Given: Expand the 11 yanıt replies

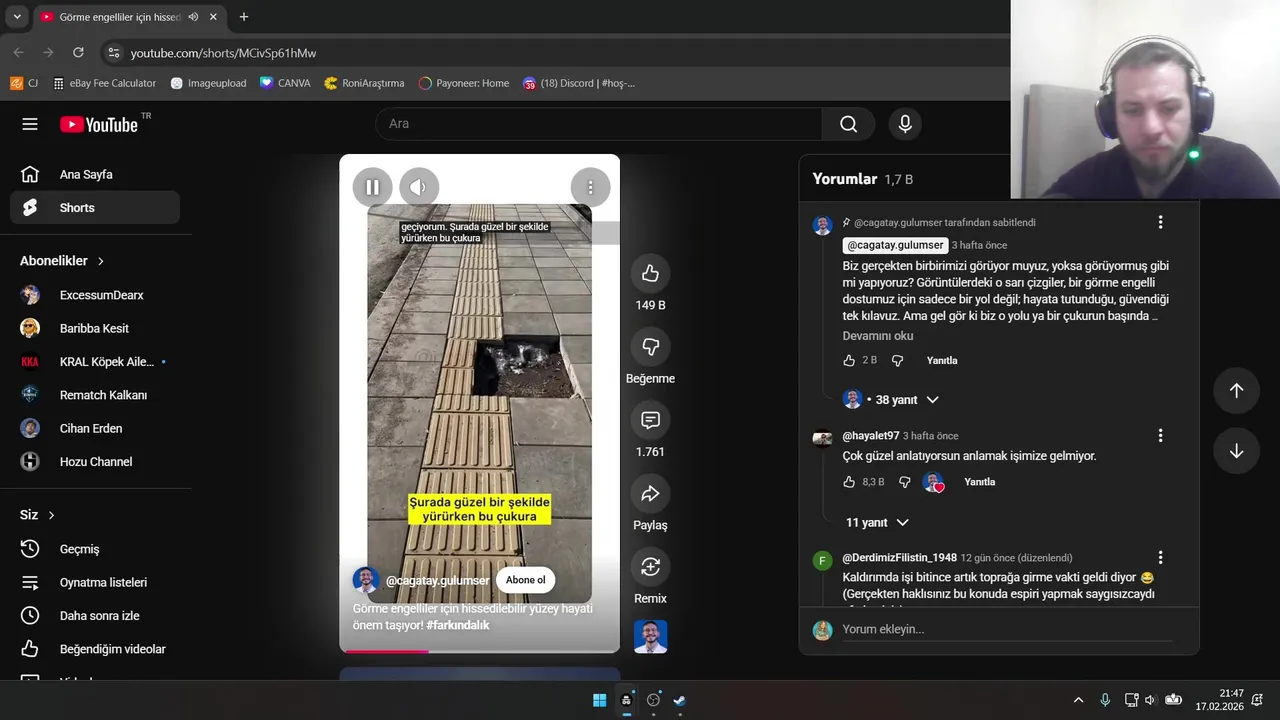Looking at the screenshot, I should click(x=877, y=522).
